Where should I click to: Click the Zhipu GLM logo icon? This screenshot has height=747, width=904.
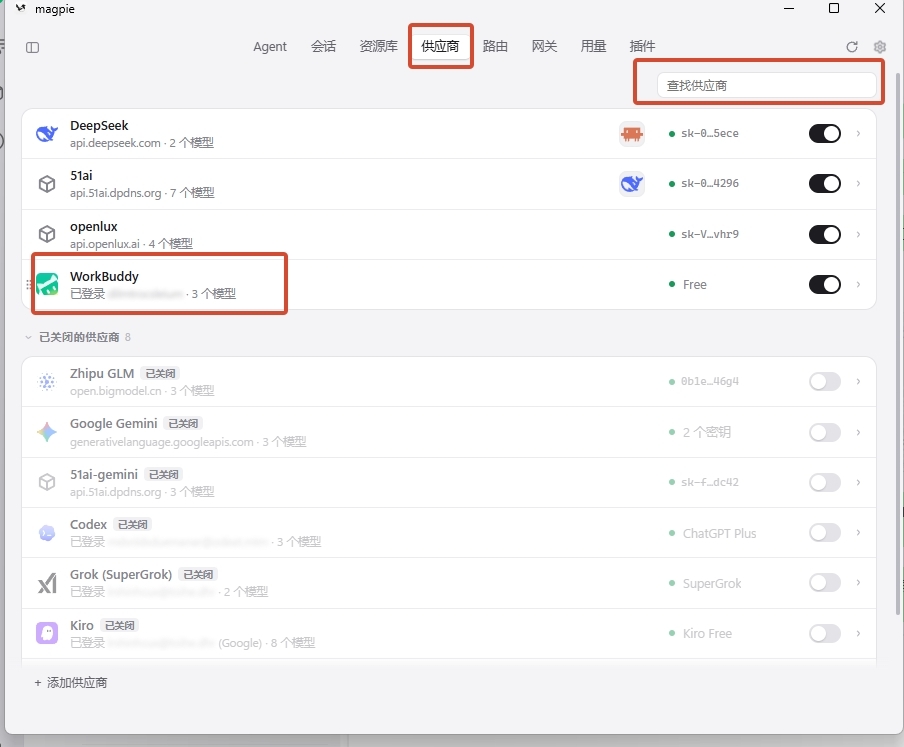point(47,382)
